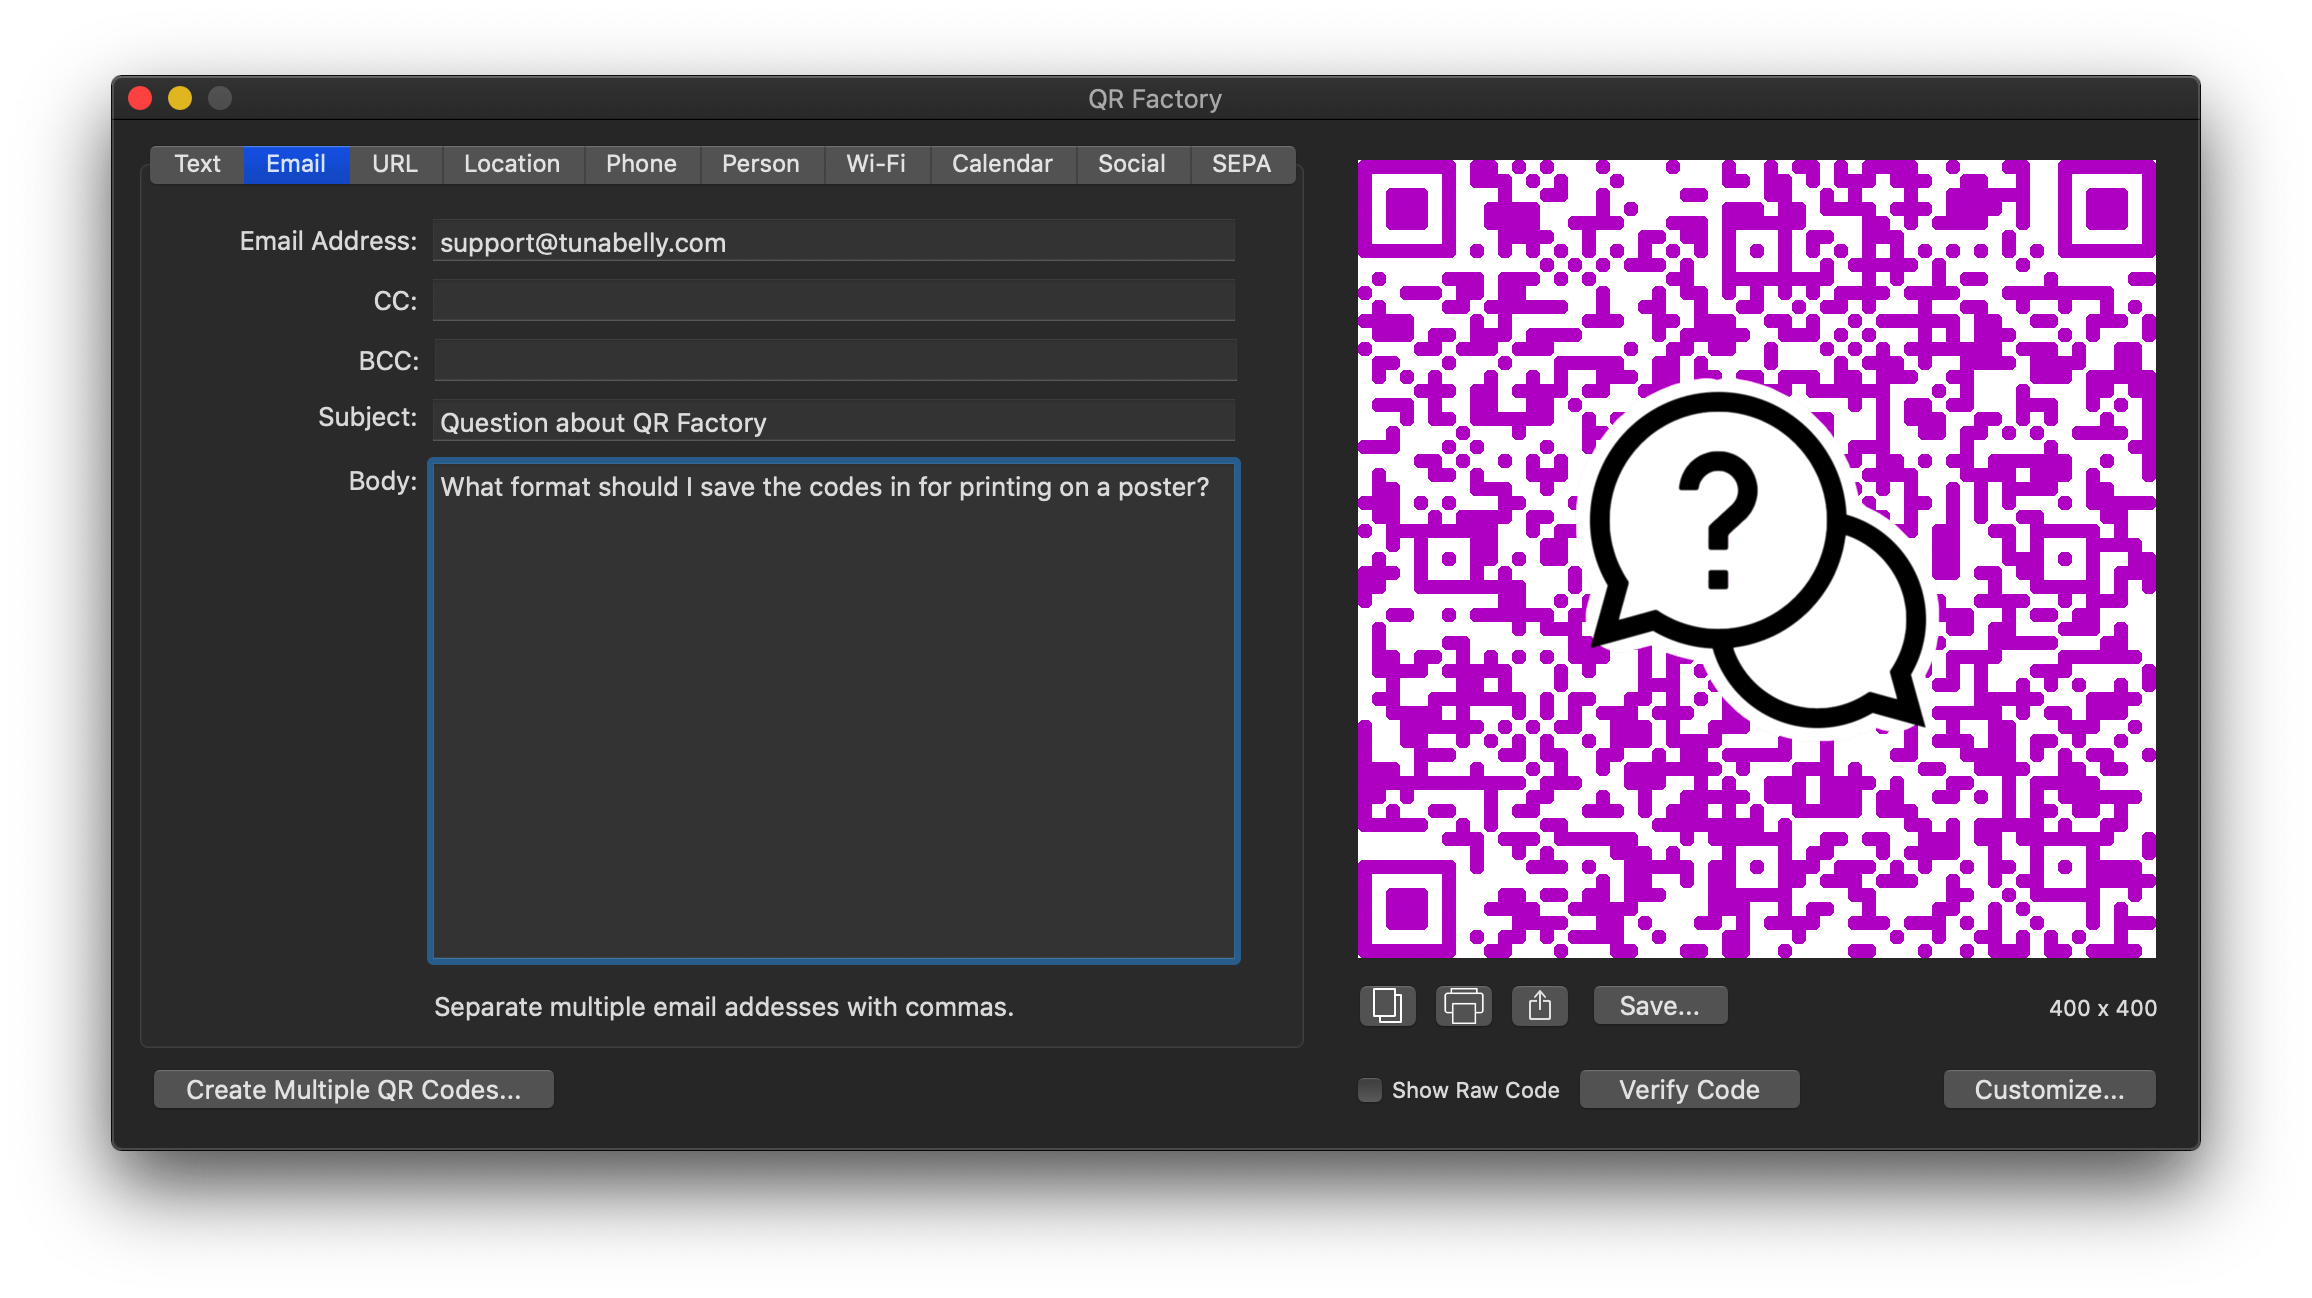Focus the Subject field

(x=834, y=420)
